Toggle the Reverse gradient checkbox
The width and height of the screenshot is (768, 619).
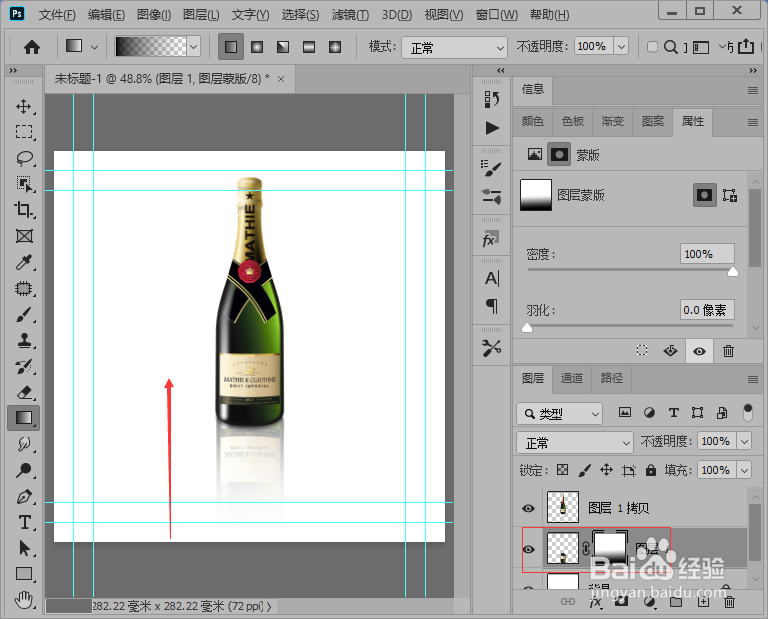point(652,47)
